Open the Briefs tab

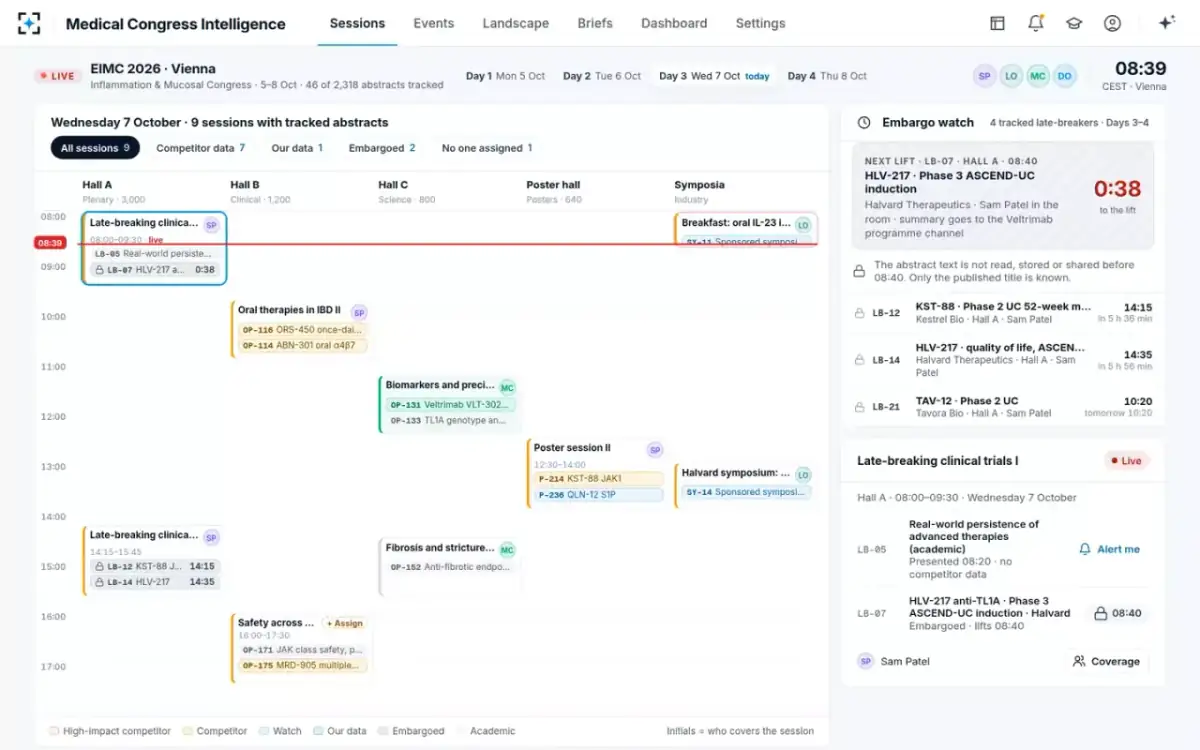point(595,23)
